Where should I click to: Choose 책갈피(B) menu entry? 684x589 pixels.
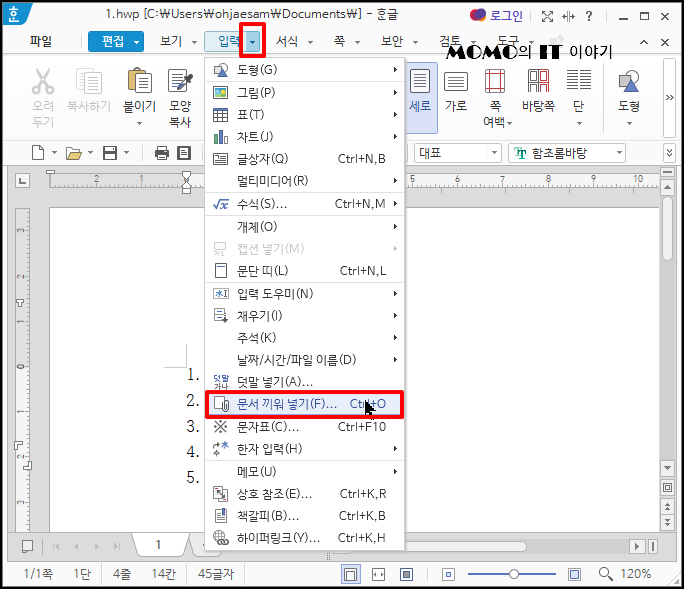pos(304,516)
